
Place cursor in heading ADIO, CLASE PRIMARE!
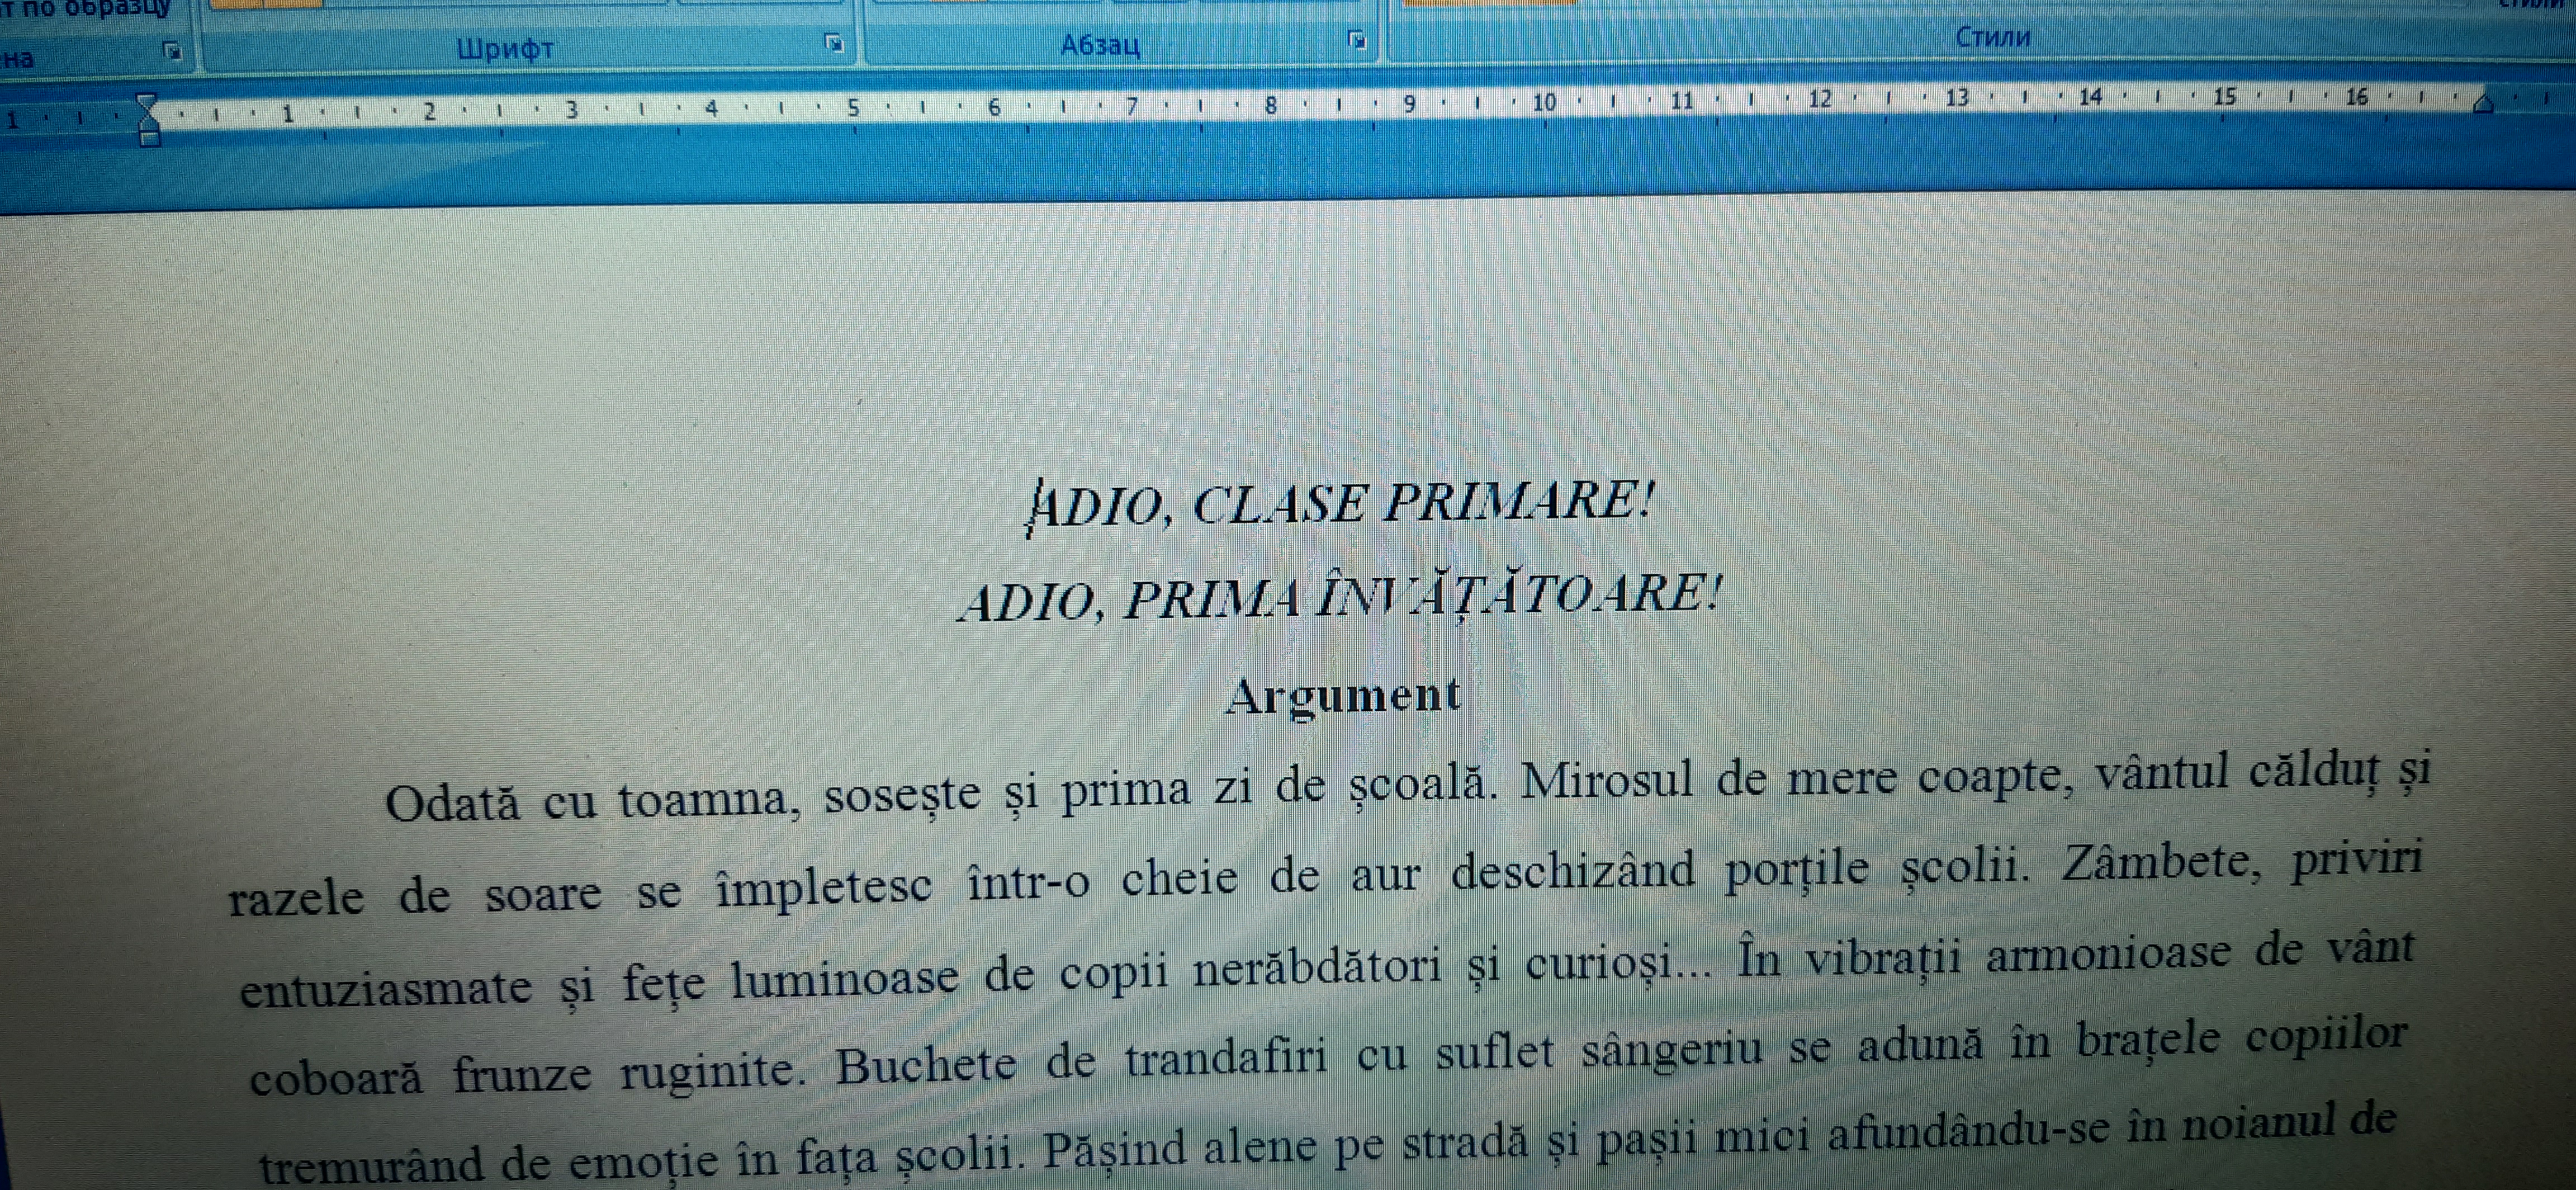pyautogui.click(x=1340, y=503)
